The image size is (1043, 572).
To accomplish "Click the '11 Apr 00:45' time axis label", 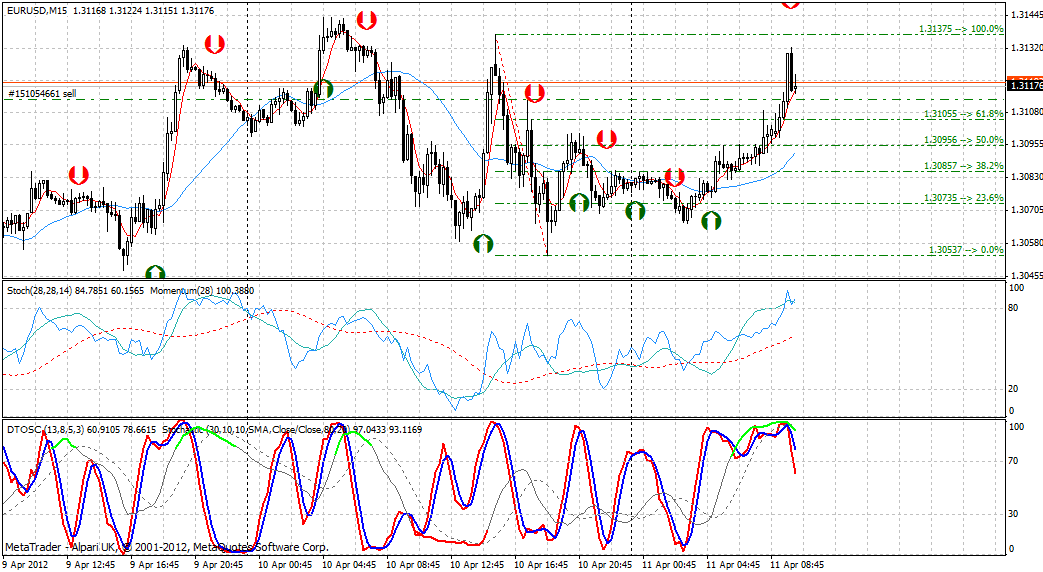I will pos(669,565).
